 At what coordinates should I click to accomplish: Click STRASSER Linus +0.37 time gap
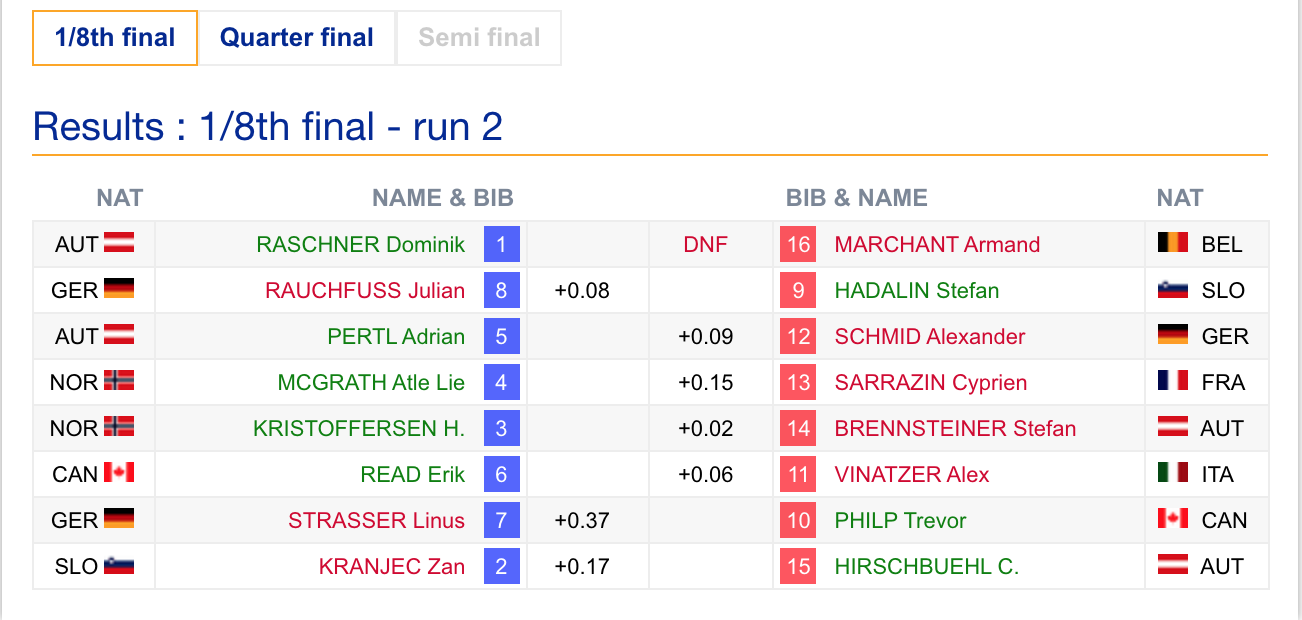tap(581, 520)
